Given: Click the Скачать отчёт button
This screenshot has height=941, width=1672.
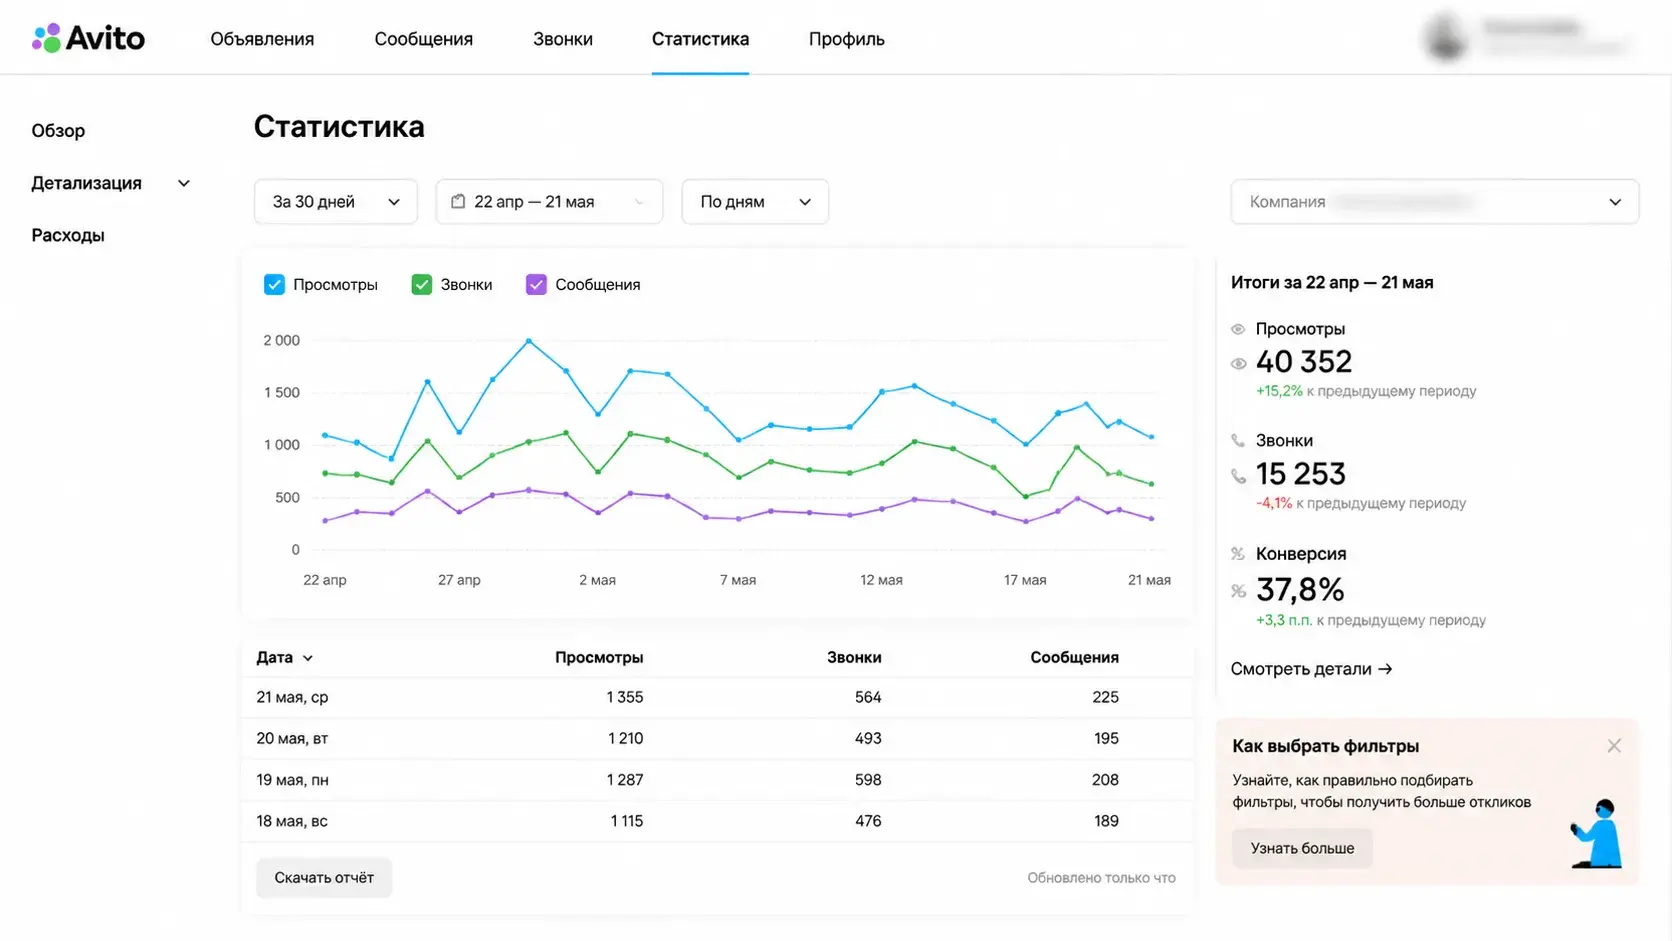Looking at the screenshot, I should pos(324,877).
